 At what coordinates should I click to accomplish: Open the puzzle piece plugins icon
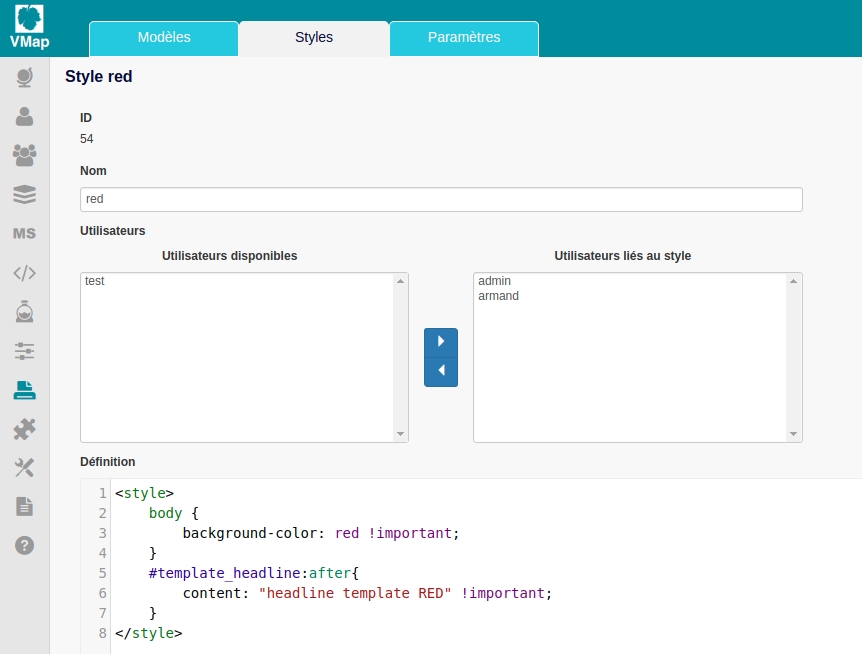[x=25, y=429]
